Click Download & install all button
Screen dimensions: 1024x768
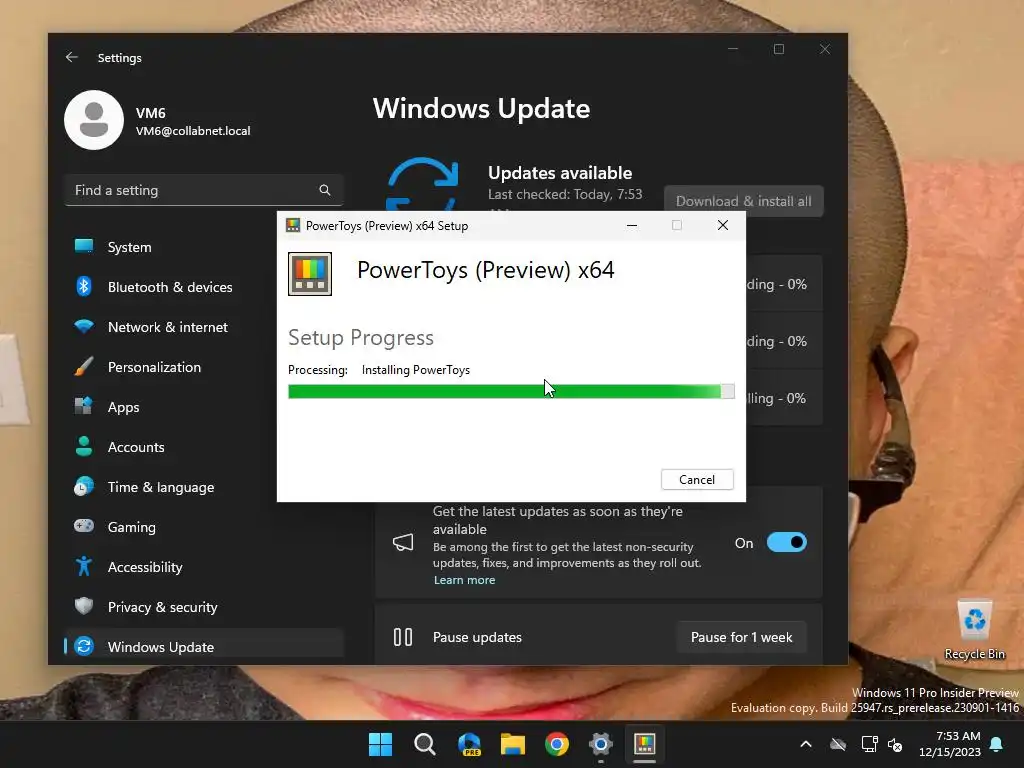[744, 201]
